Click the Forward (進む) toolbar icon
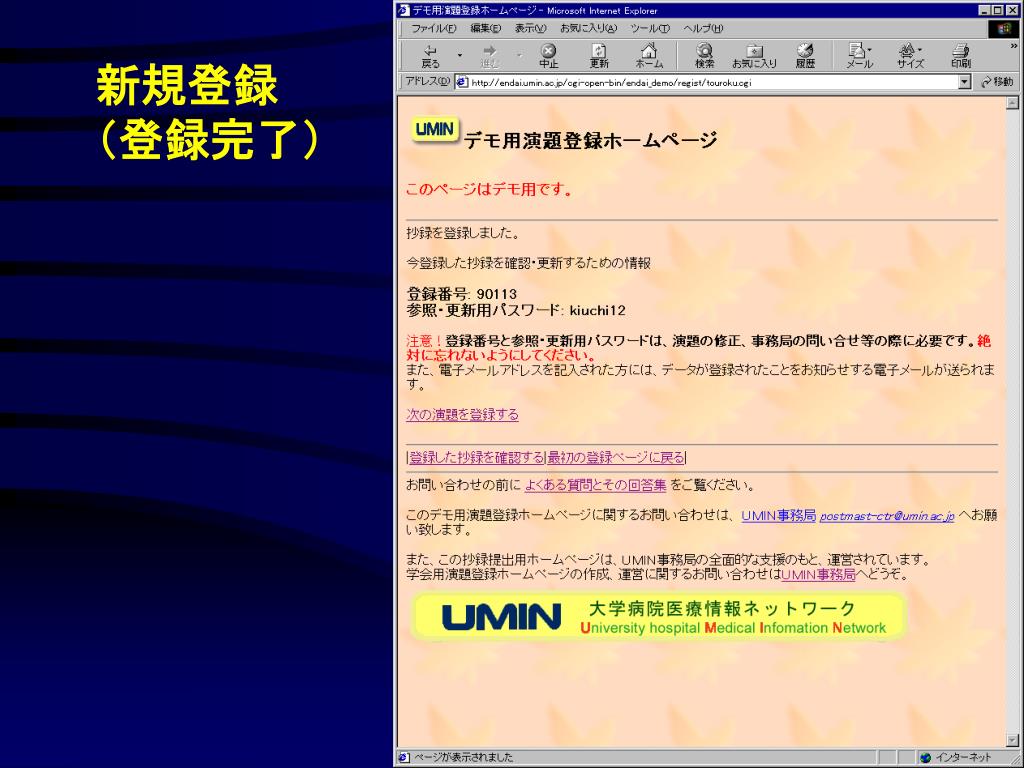Image resolution: width=1024 pixels, height=768 pixels. [489, 56]
